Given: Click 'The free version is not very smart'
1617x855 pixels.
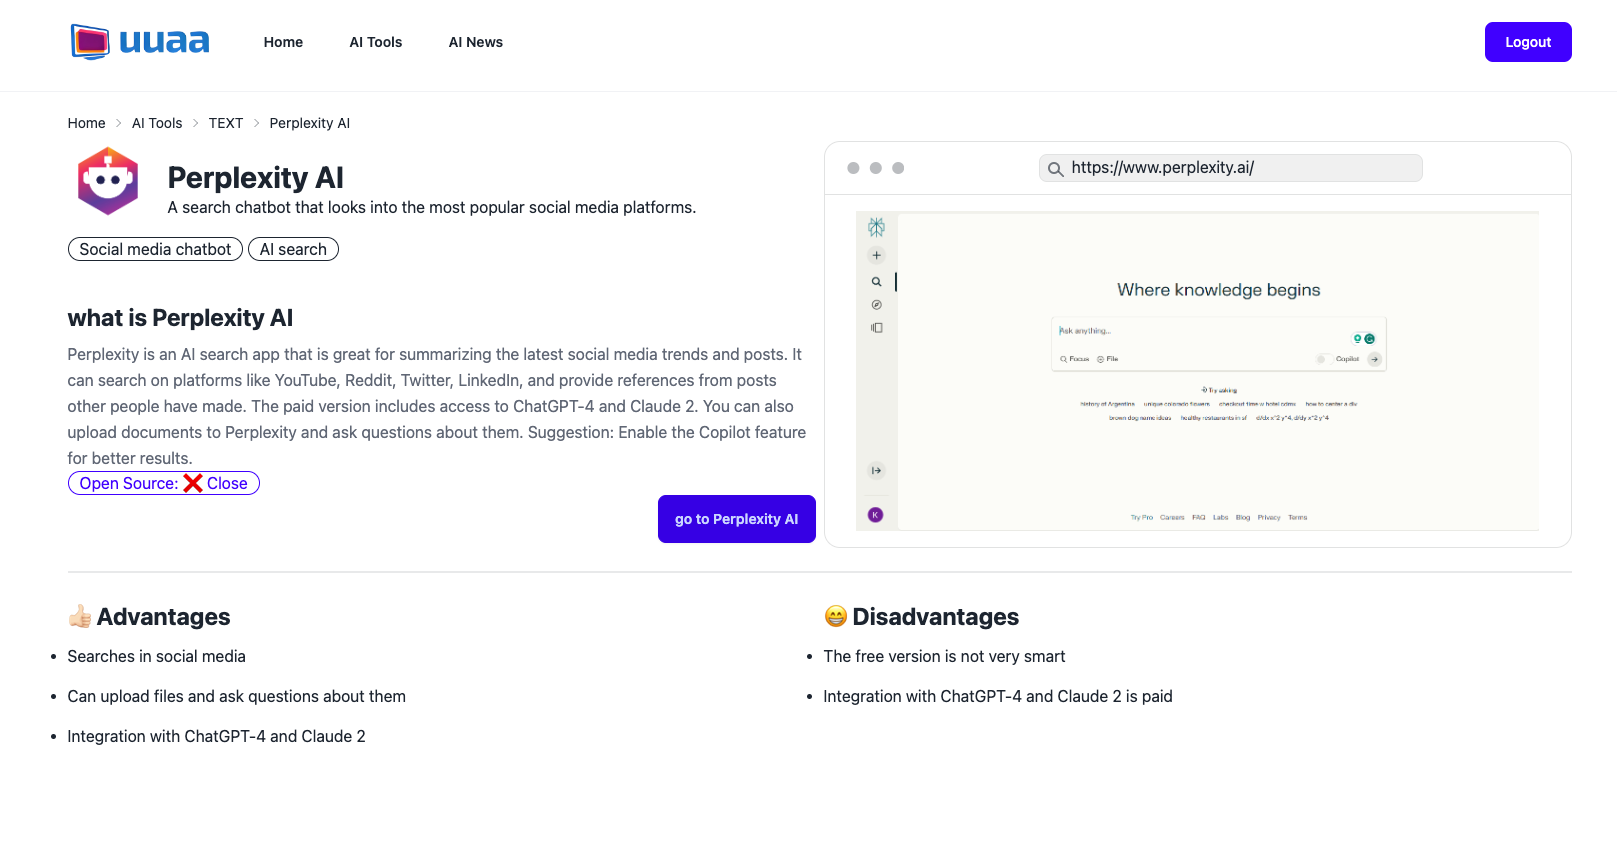Looking at the screenshot, I should pos(944,657).
